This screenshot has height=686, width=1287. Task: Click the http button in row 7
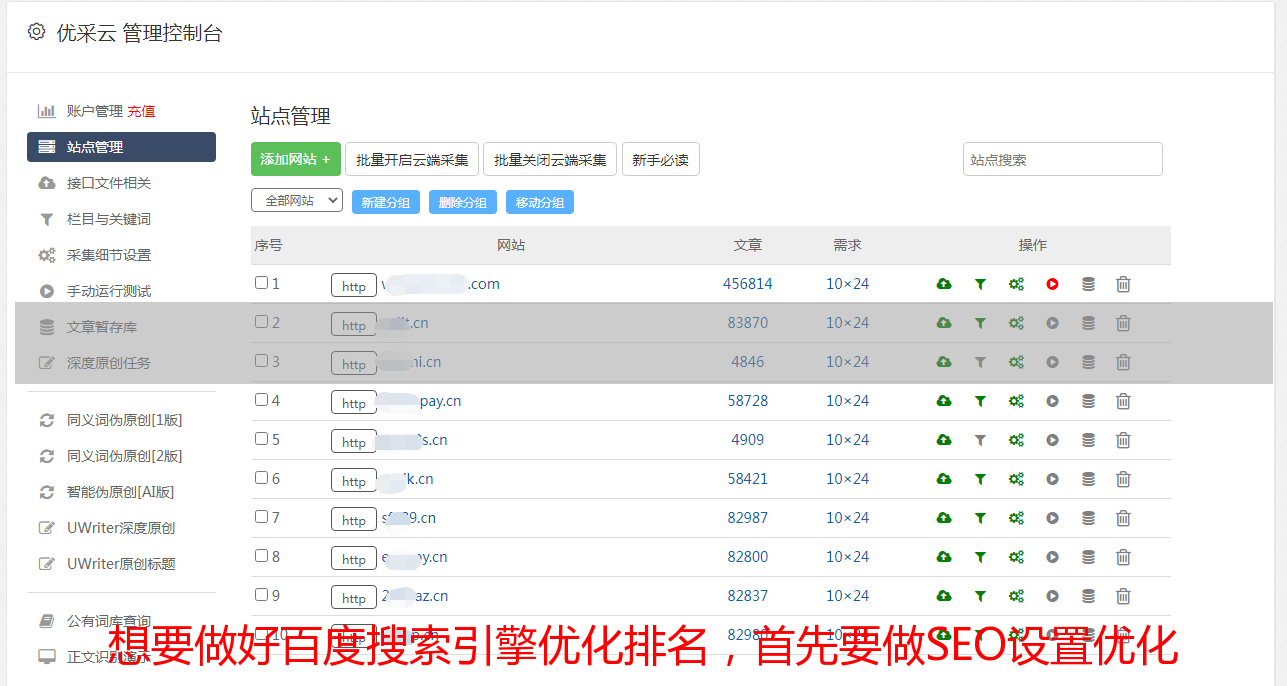coord(354,519)
